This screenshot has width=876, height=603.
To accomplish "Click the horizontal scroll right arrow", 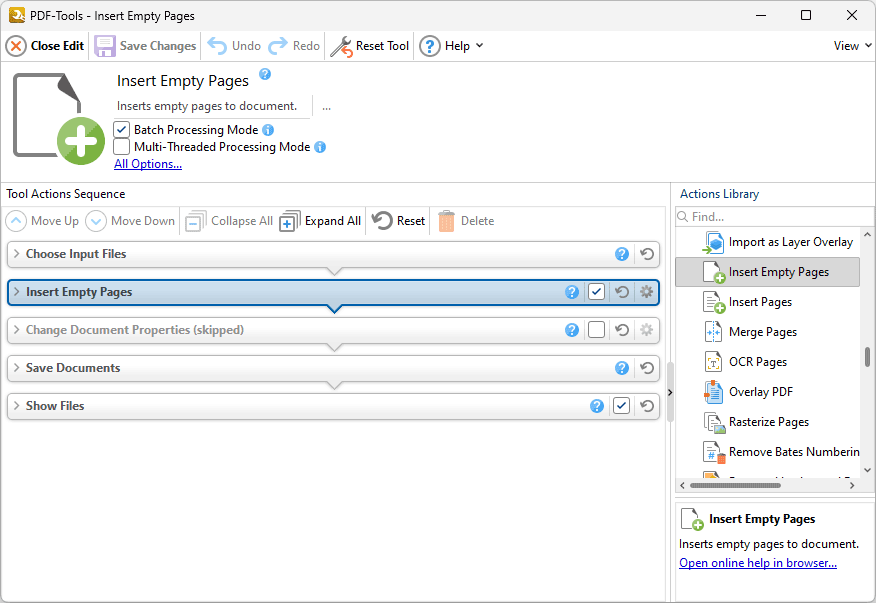I will (851, 486).
